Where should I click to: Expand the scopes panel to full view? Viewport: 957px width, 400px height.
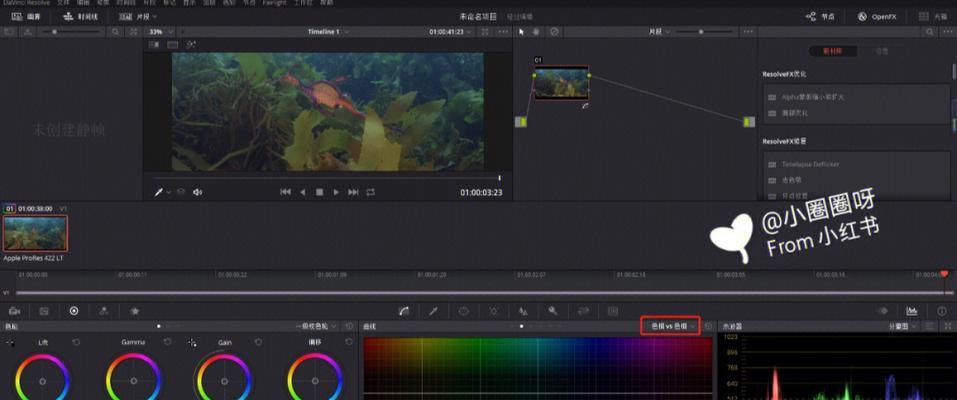(948, 327)
